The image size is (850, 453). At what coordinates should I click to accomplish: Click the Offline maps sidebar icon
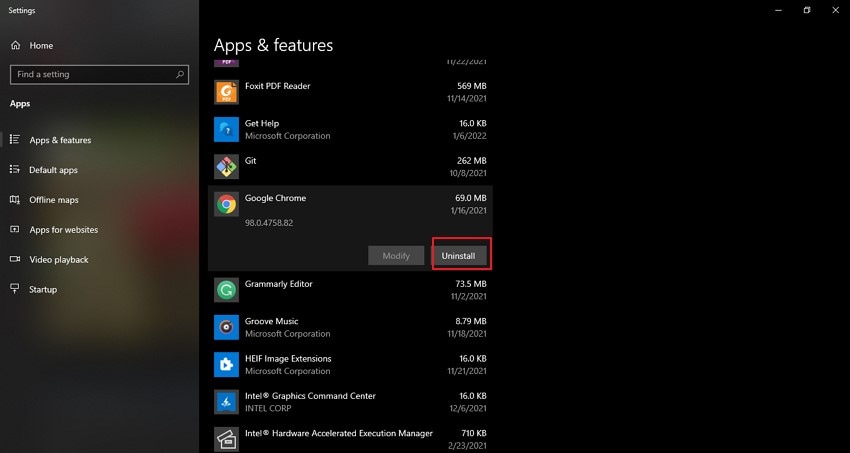coord(15,199)
